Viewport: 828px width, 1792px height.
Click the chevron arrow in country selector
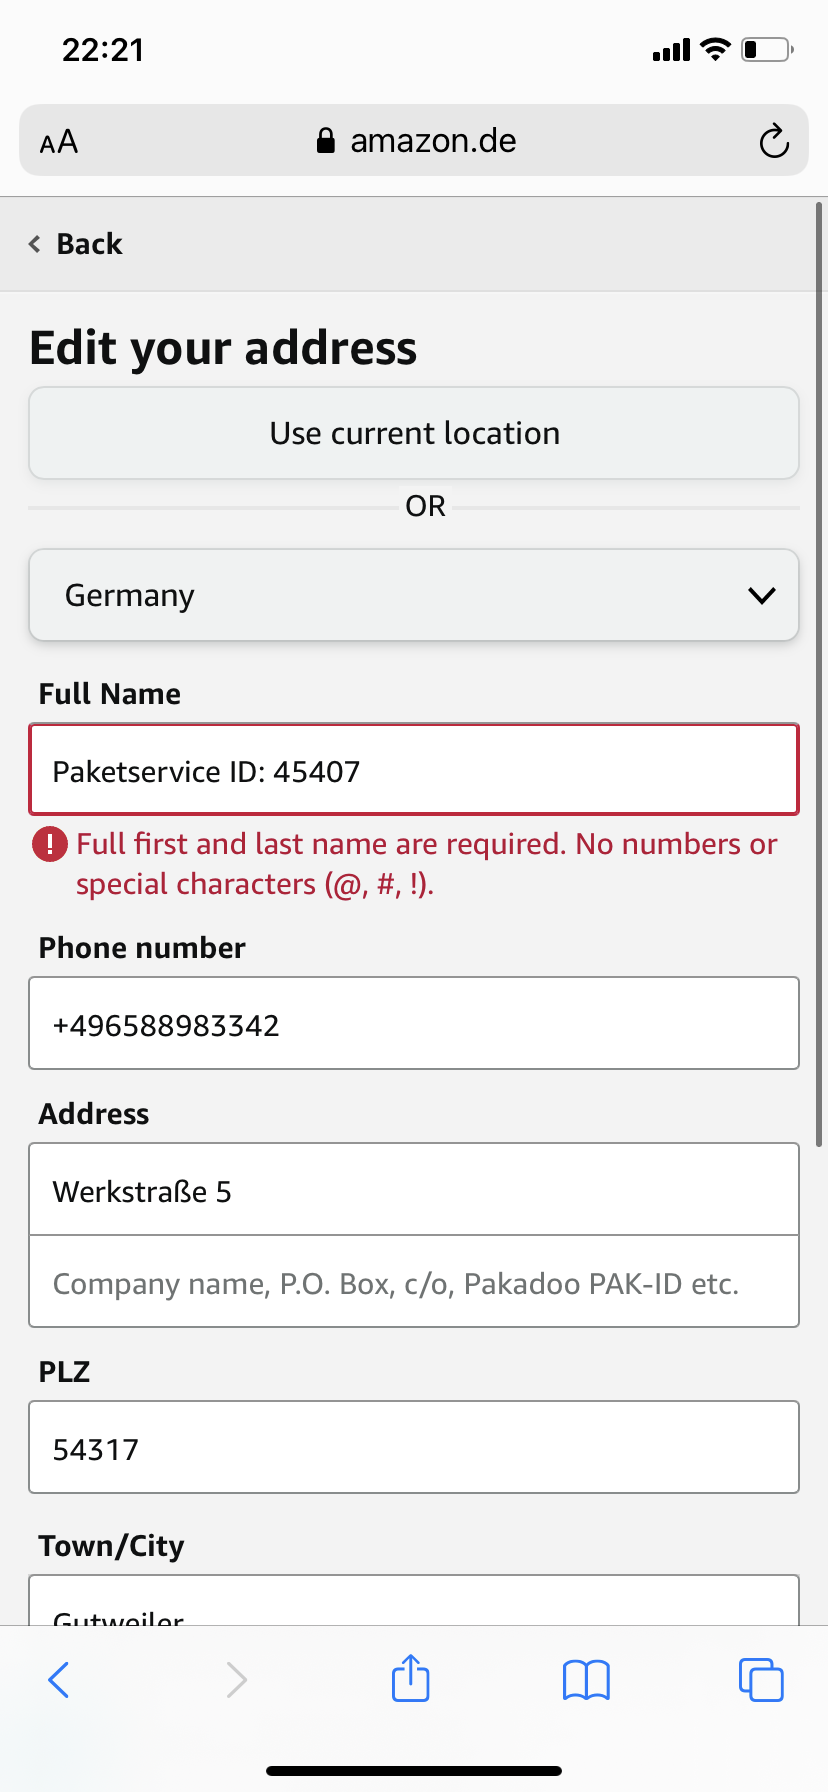pos(762,596)
